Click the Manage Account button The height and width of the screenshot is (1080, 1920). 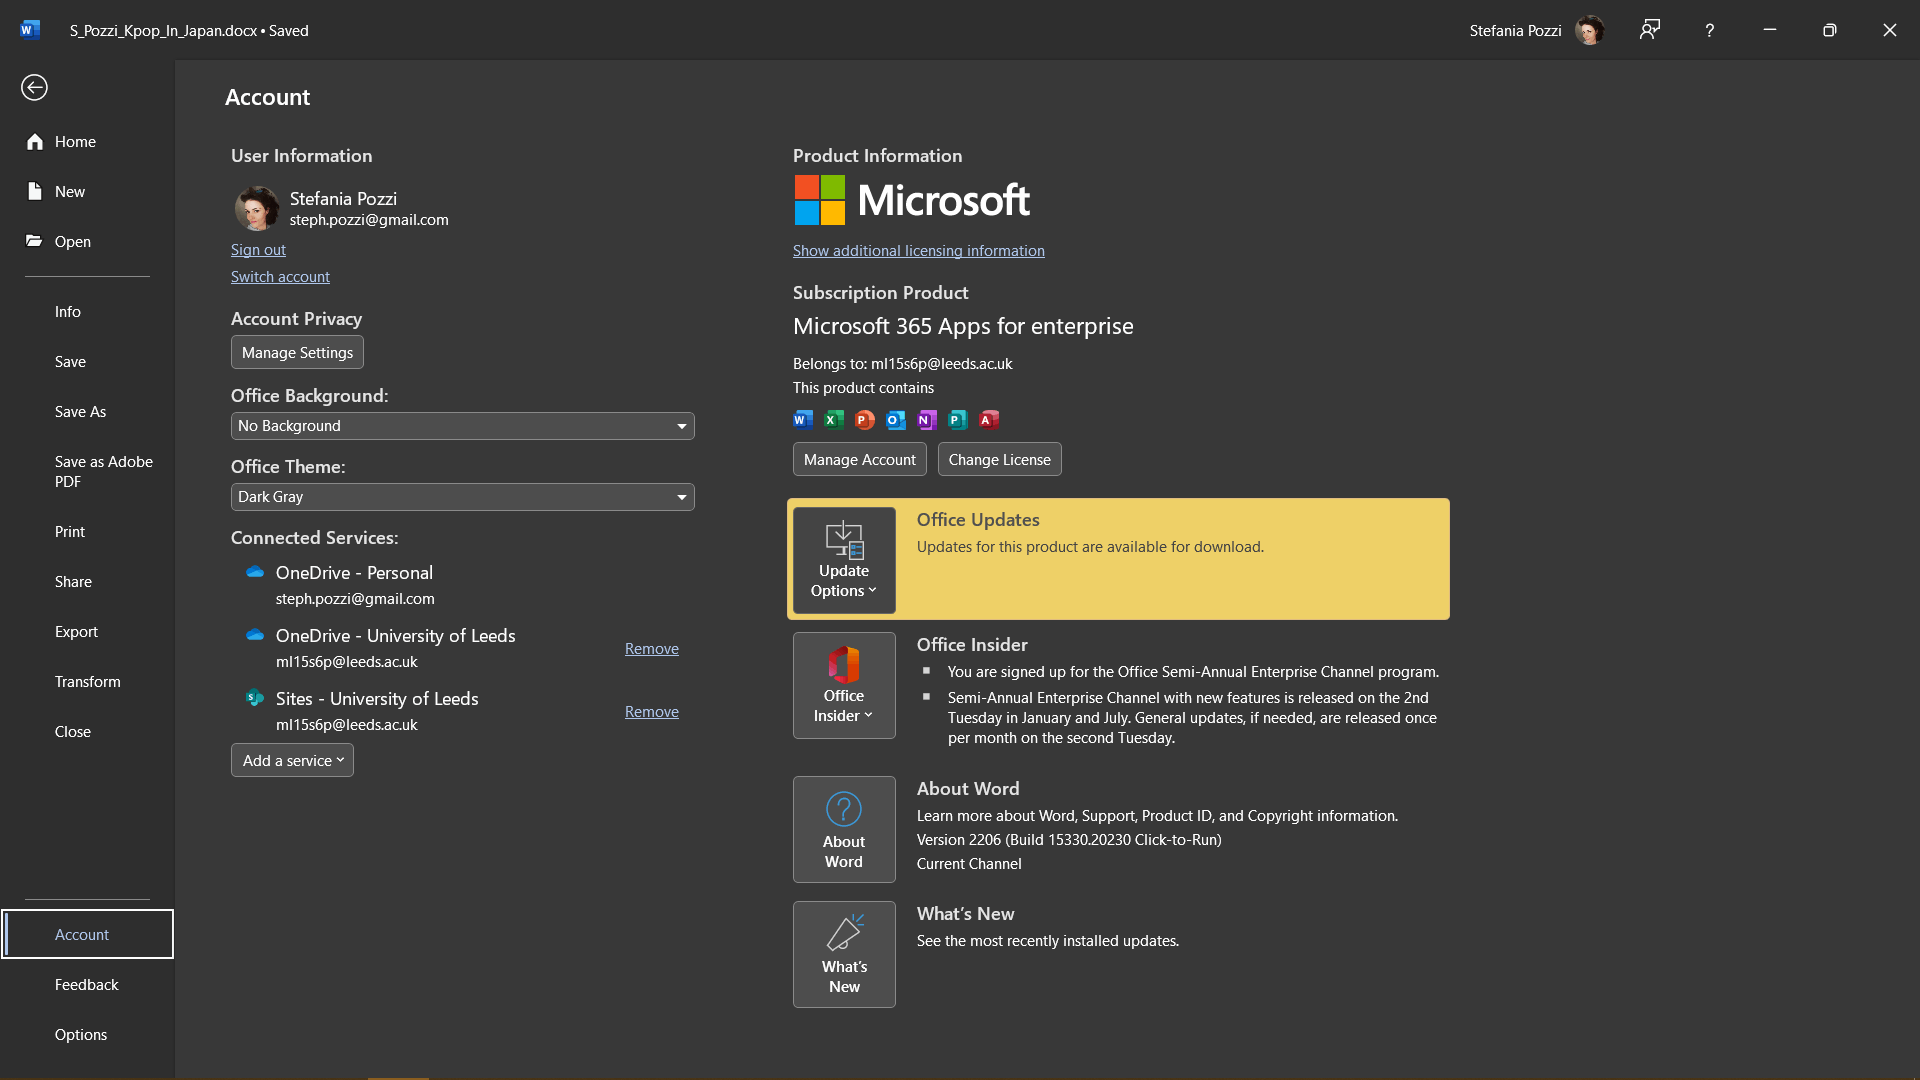pyautogui.click(x=859, y=460)
